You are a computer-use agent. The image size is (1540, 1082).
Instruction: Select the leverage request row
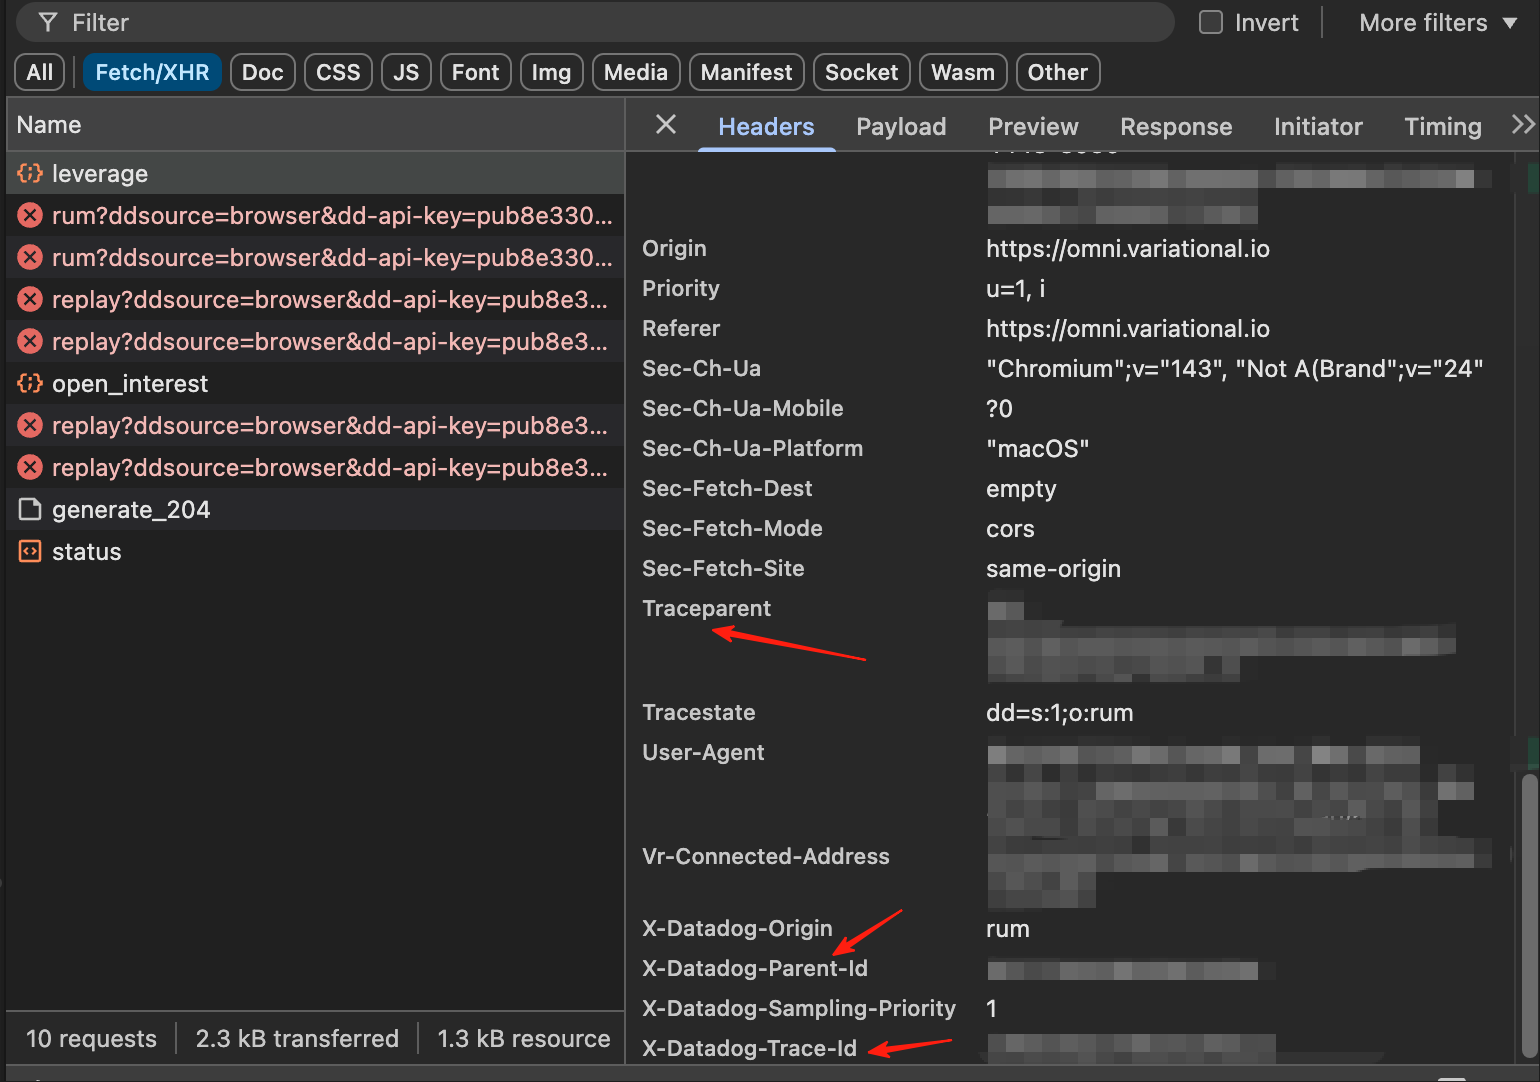click(x=315, y=173)
